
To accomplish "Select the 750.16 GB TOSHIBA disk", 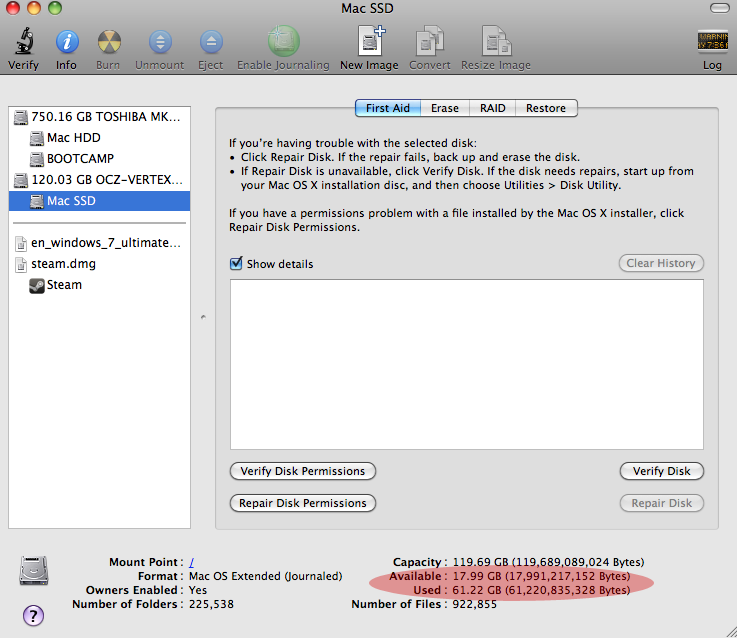I will 99,117.
